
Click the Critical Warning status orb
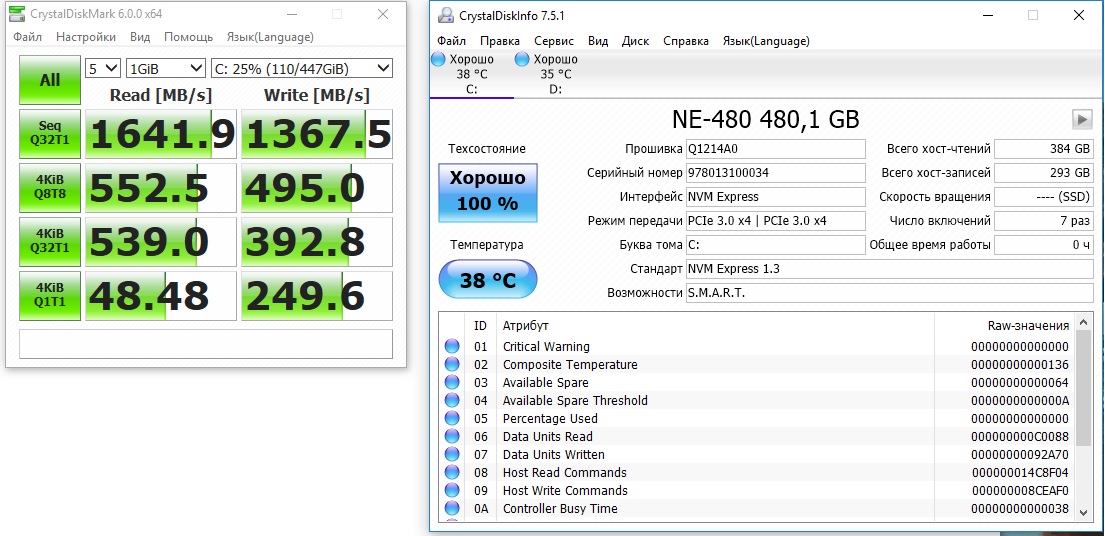[452, 347]
